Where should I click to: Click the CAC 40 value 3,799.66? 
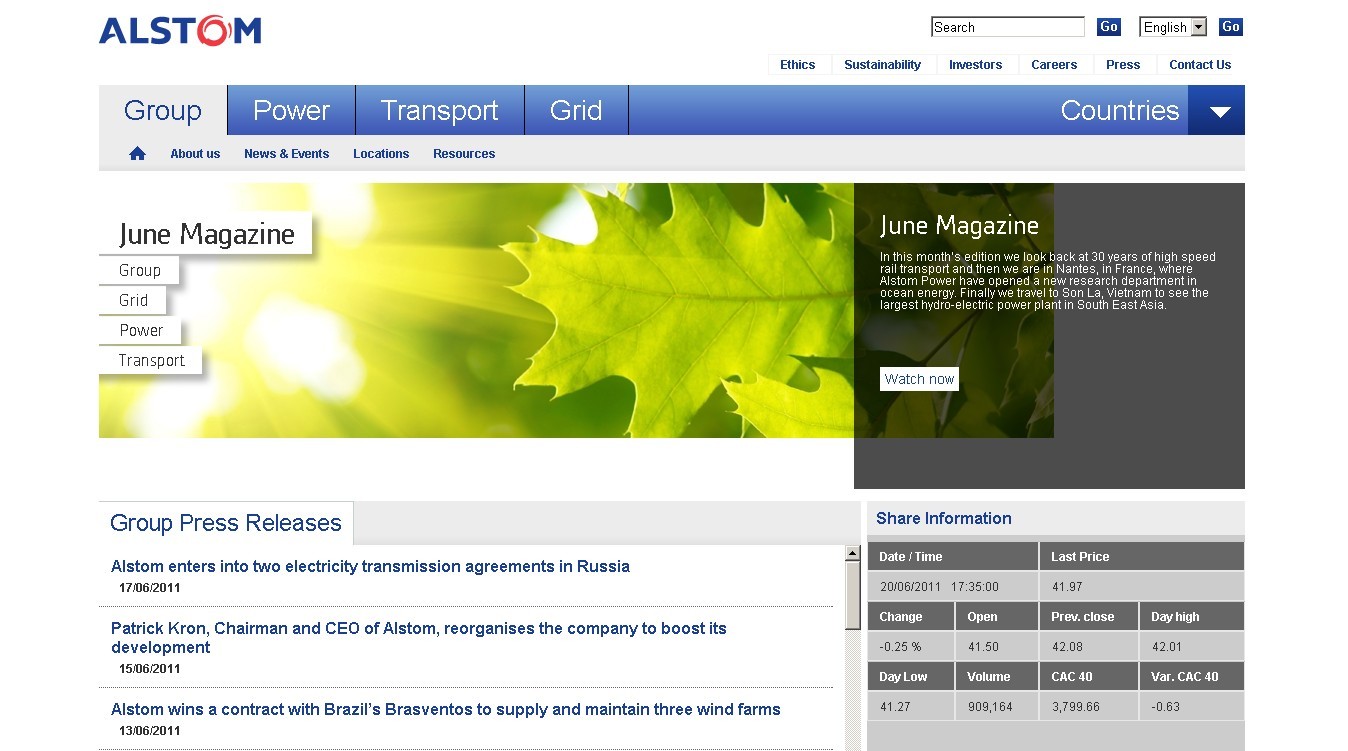coord(1075,707)
